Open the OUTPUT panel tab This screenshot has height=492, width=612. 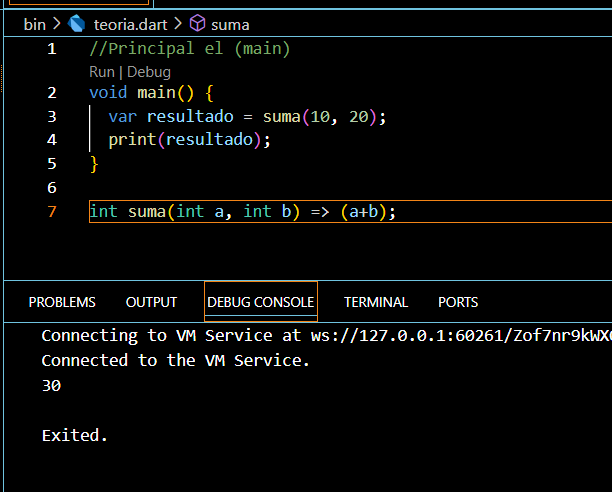[151, 302]
